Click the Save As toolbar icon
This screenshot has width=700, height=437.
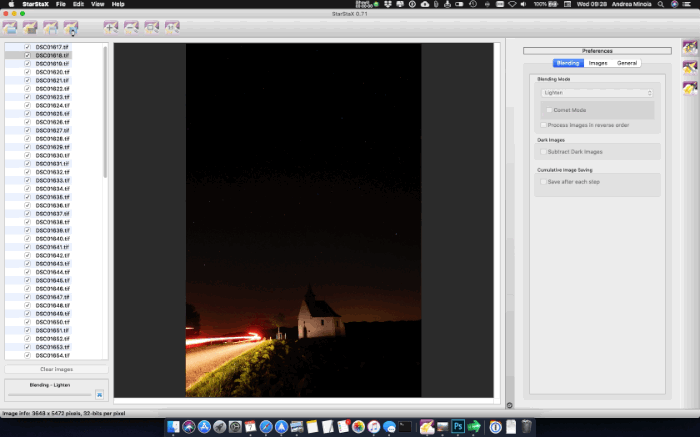[50, 28]
